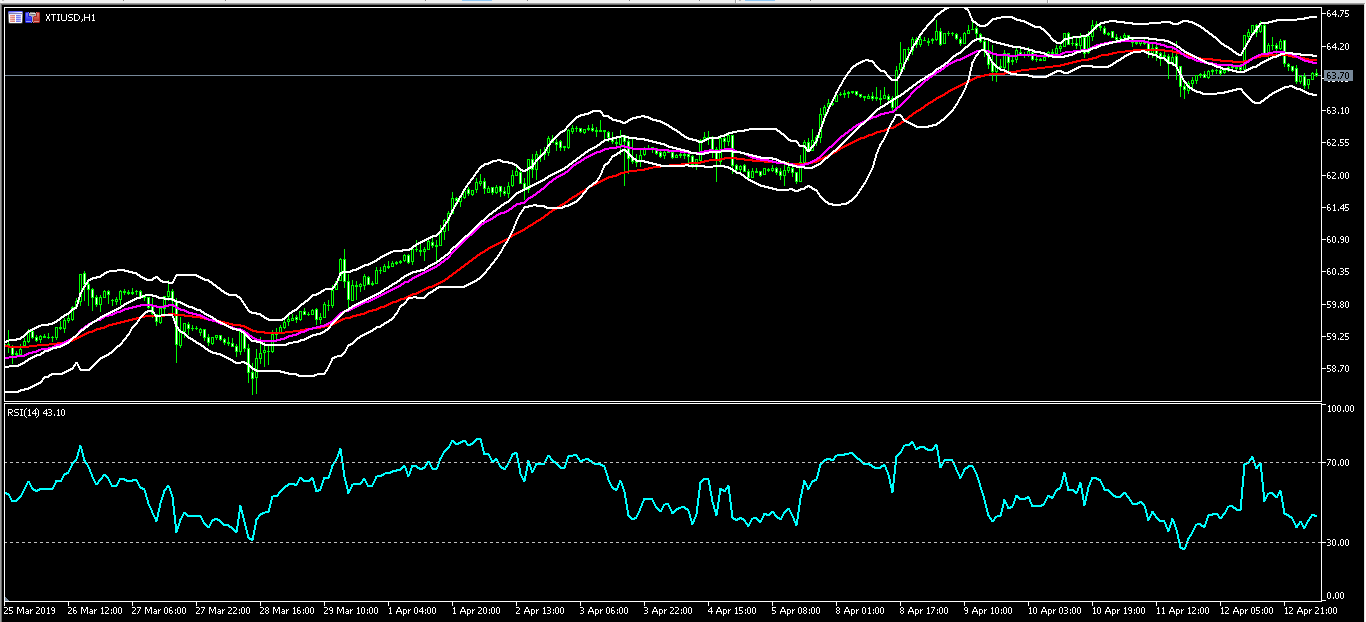The width and height of the screenshot is (1366, 622).
Task: Click the 9 Apr 10:00 time label
Action: (988, 609)
